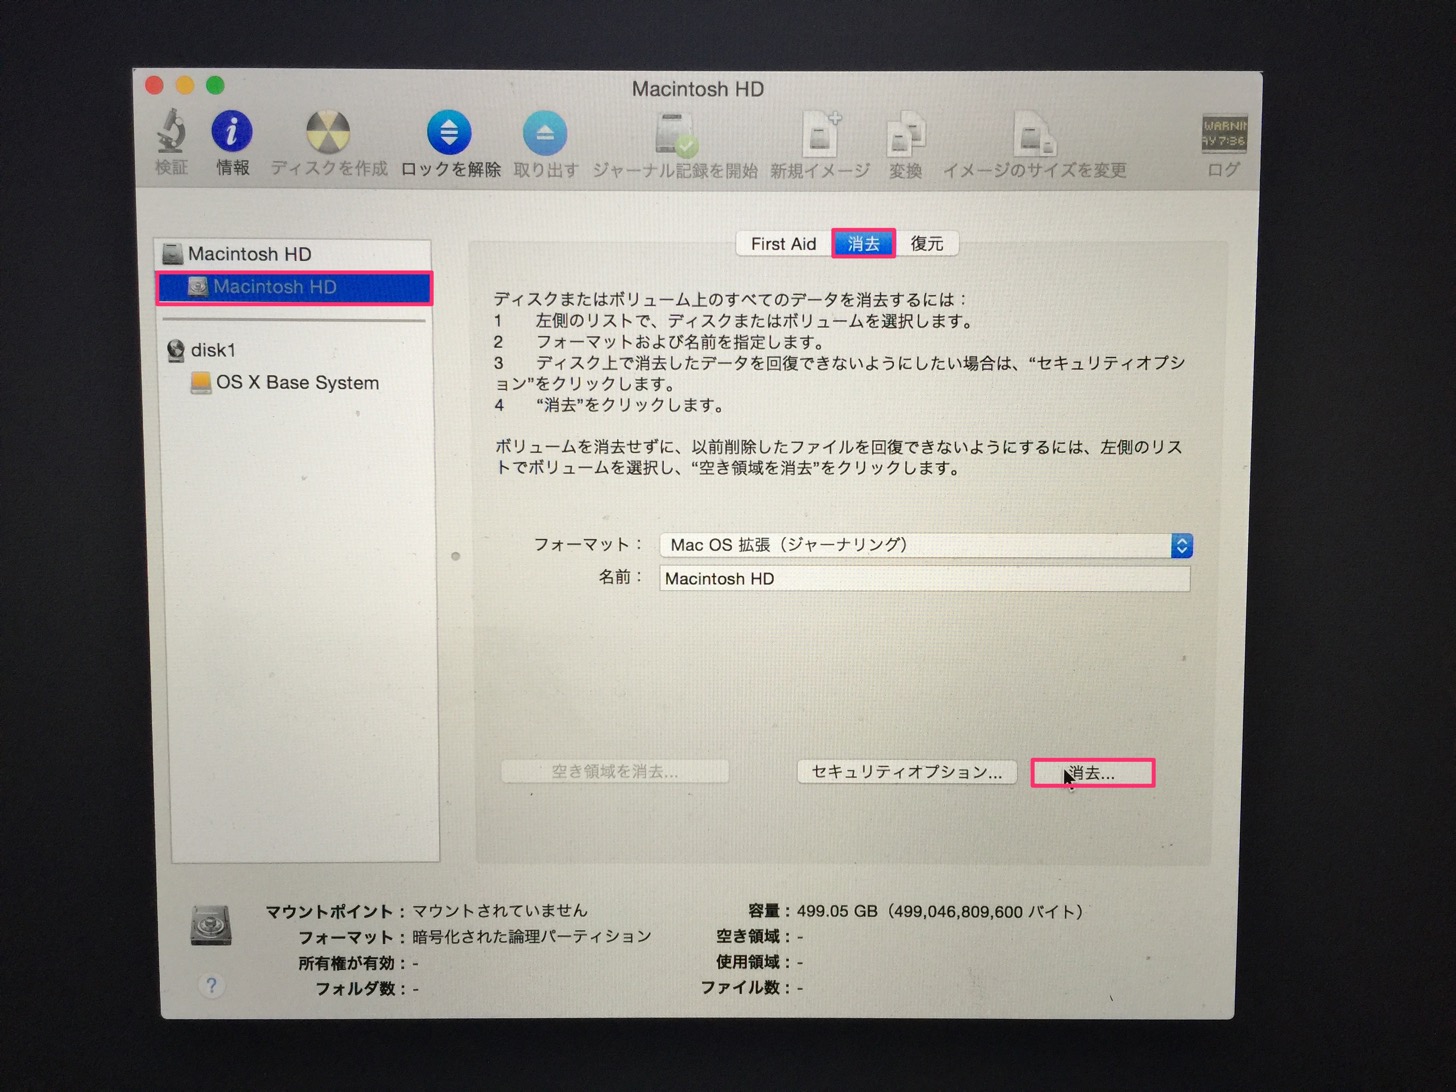
Task: Click format text 暗号化された論理パーティション
Action: (532, 937)
